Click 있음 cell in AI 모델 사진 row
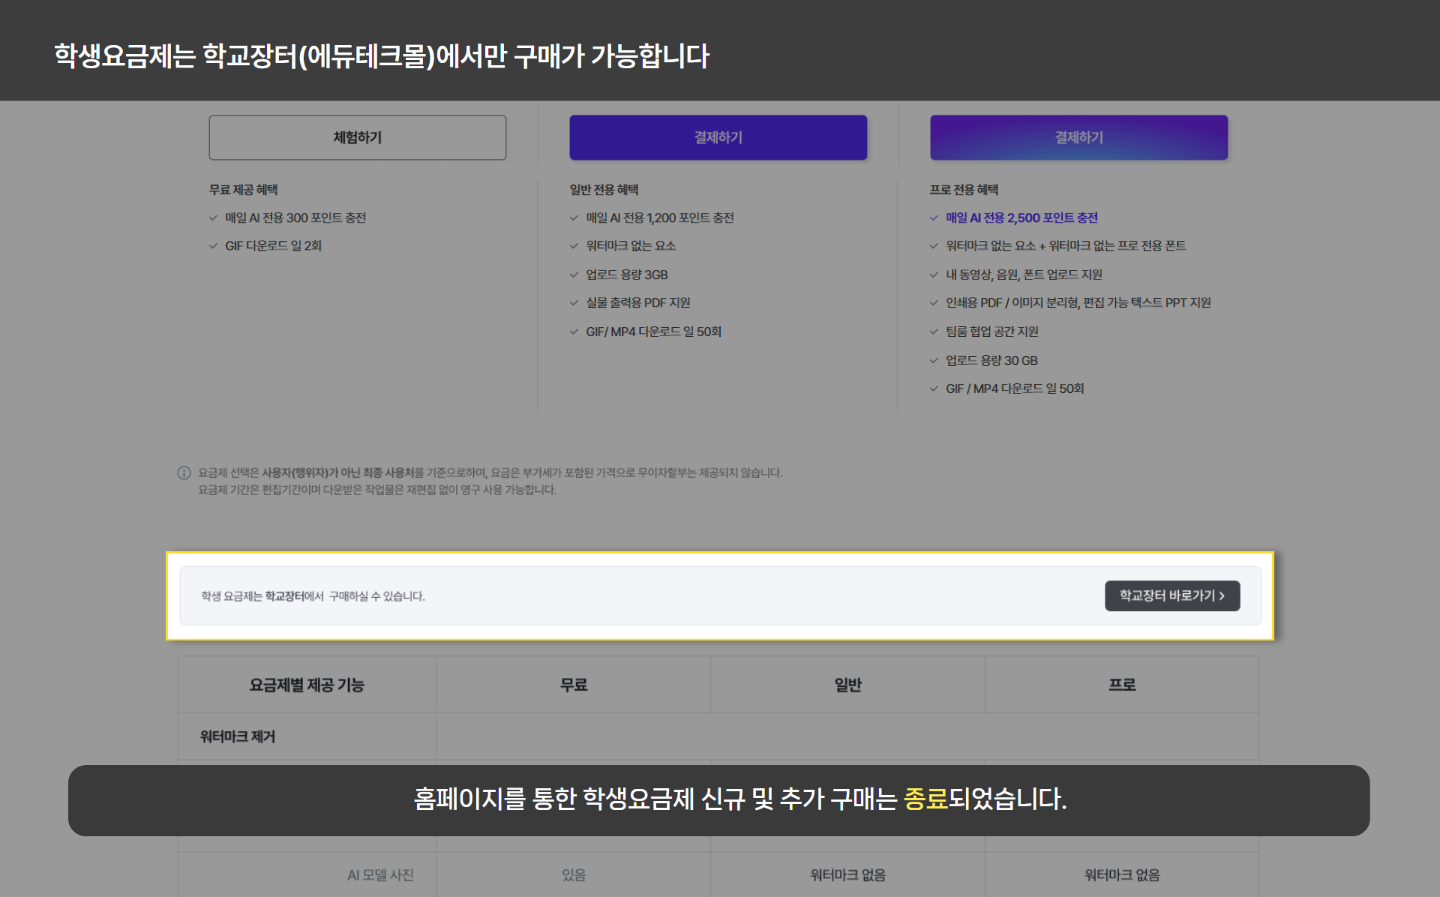The height and width of the screenshot is (897, 1440). point(574,875)
